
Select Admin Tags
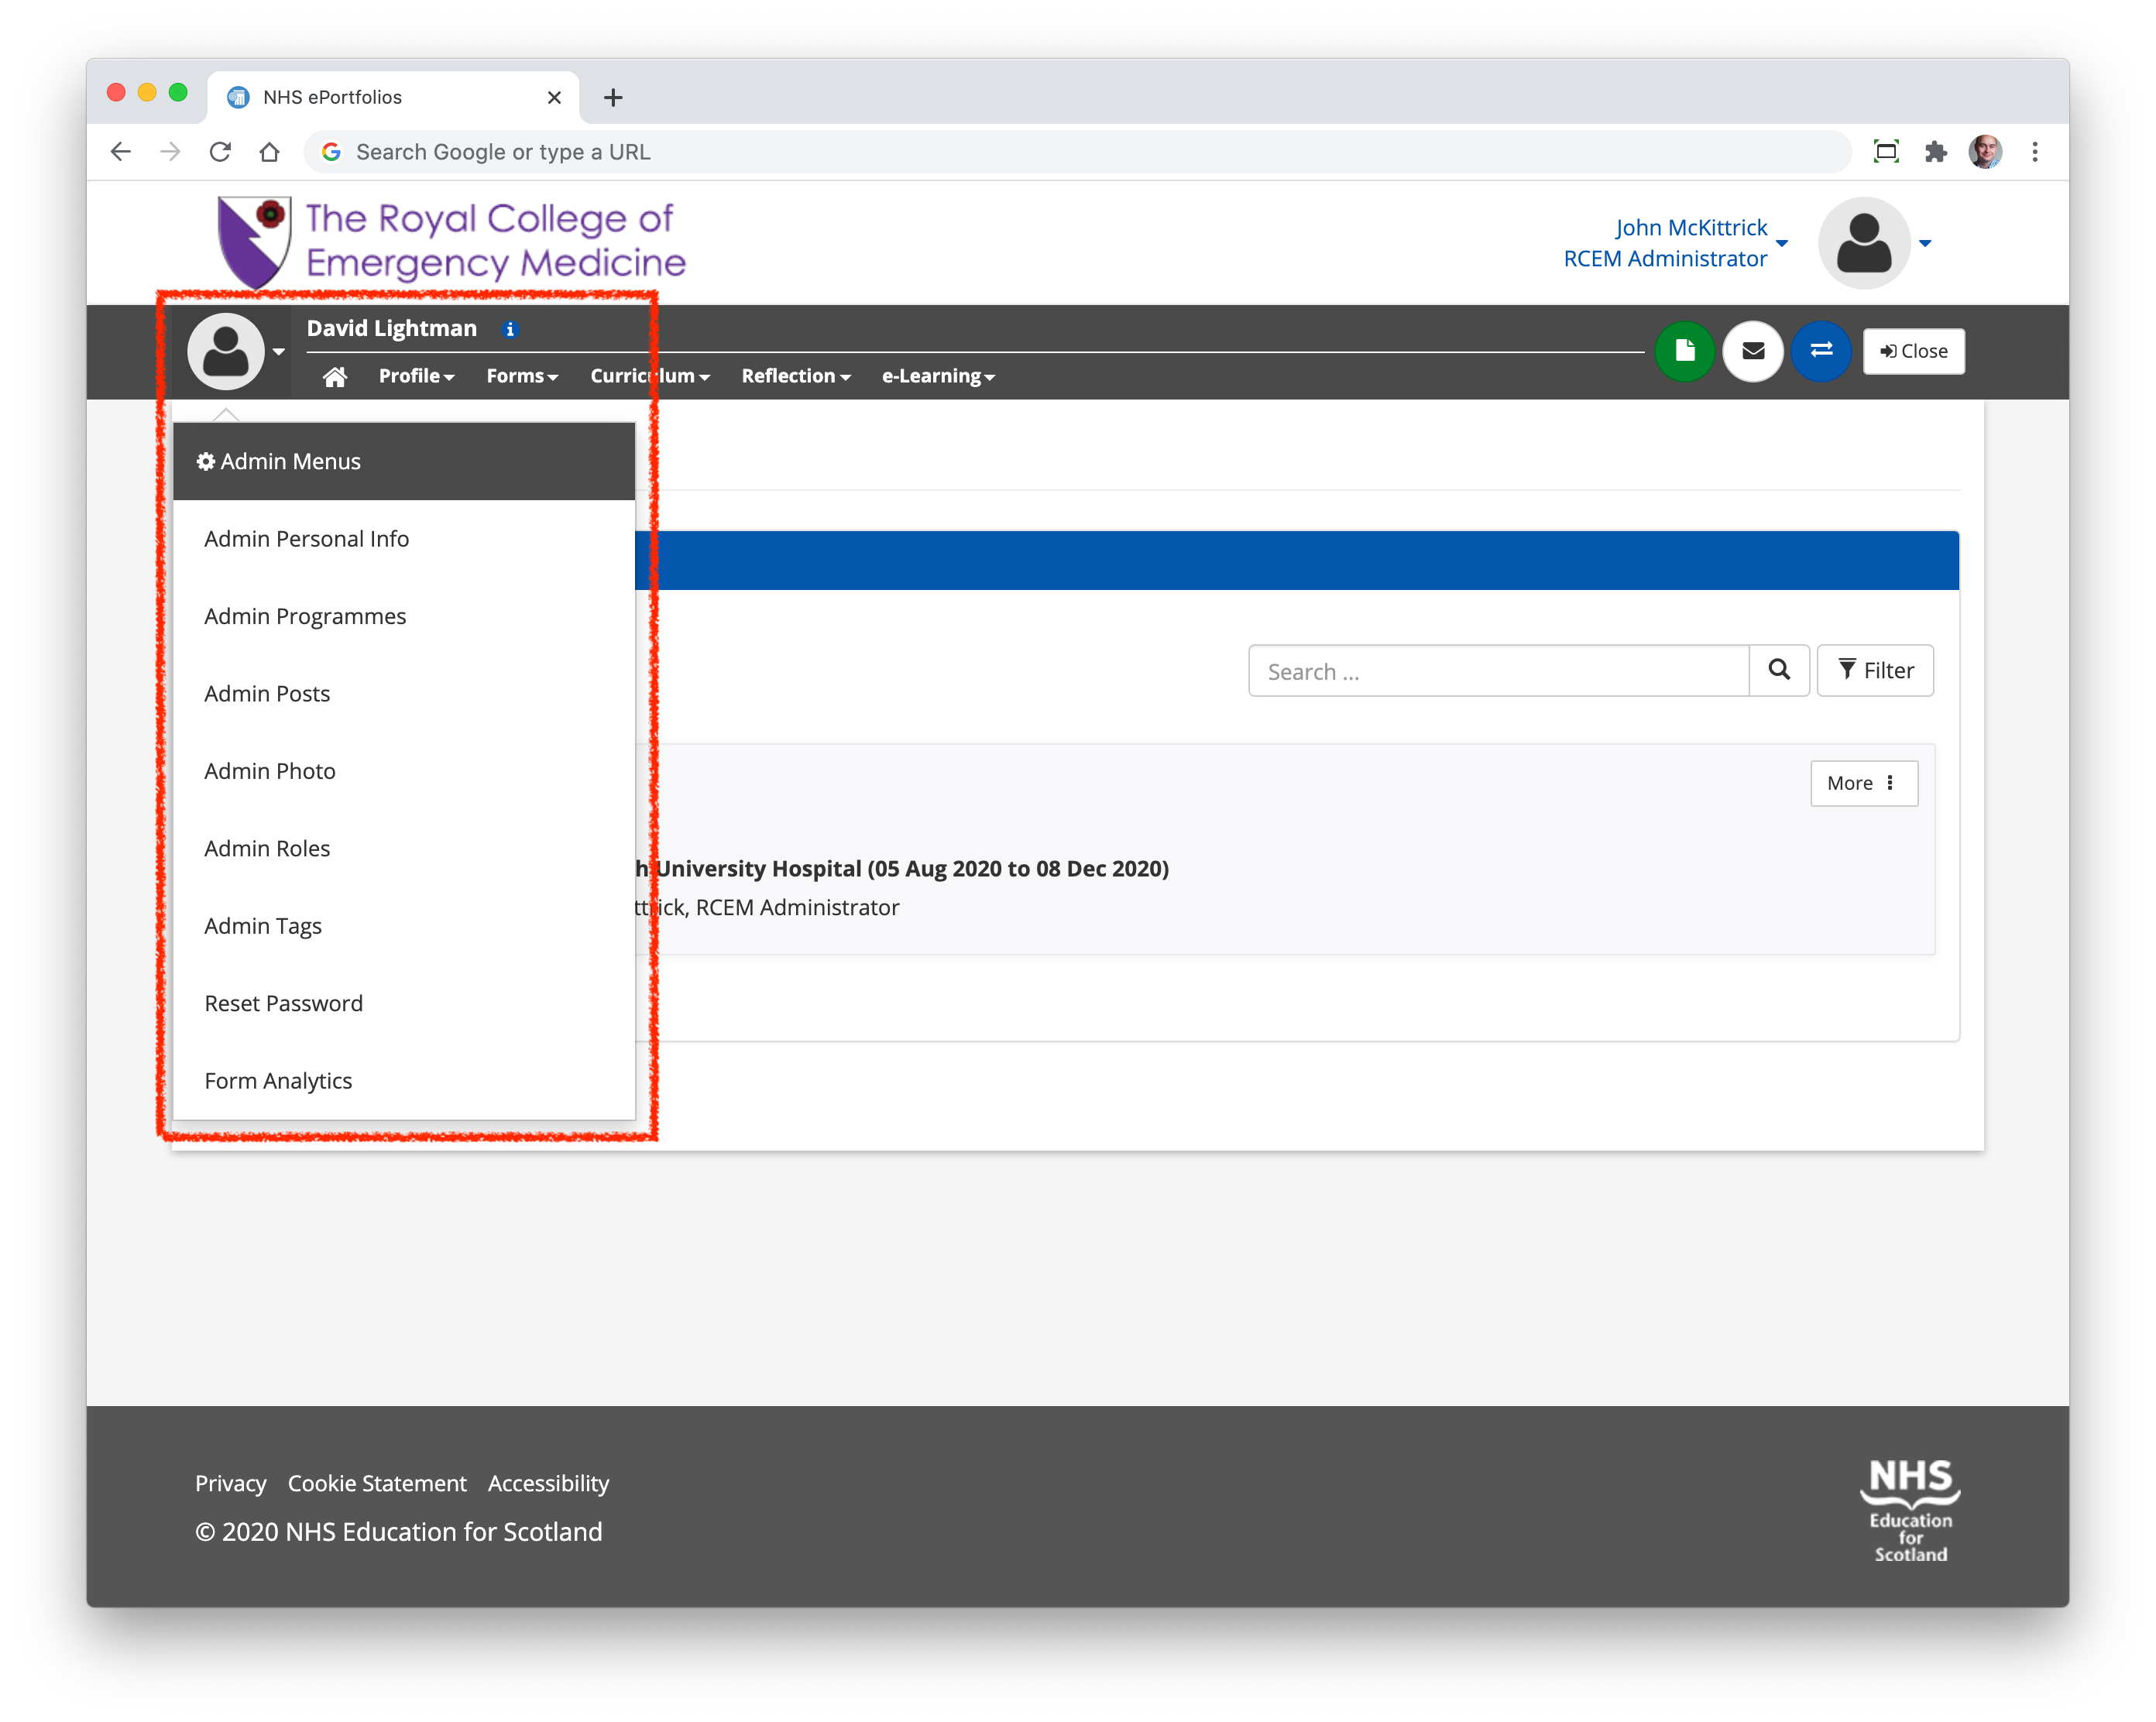404,926
